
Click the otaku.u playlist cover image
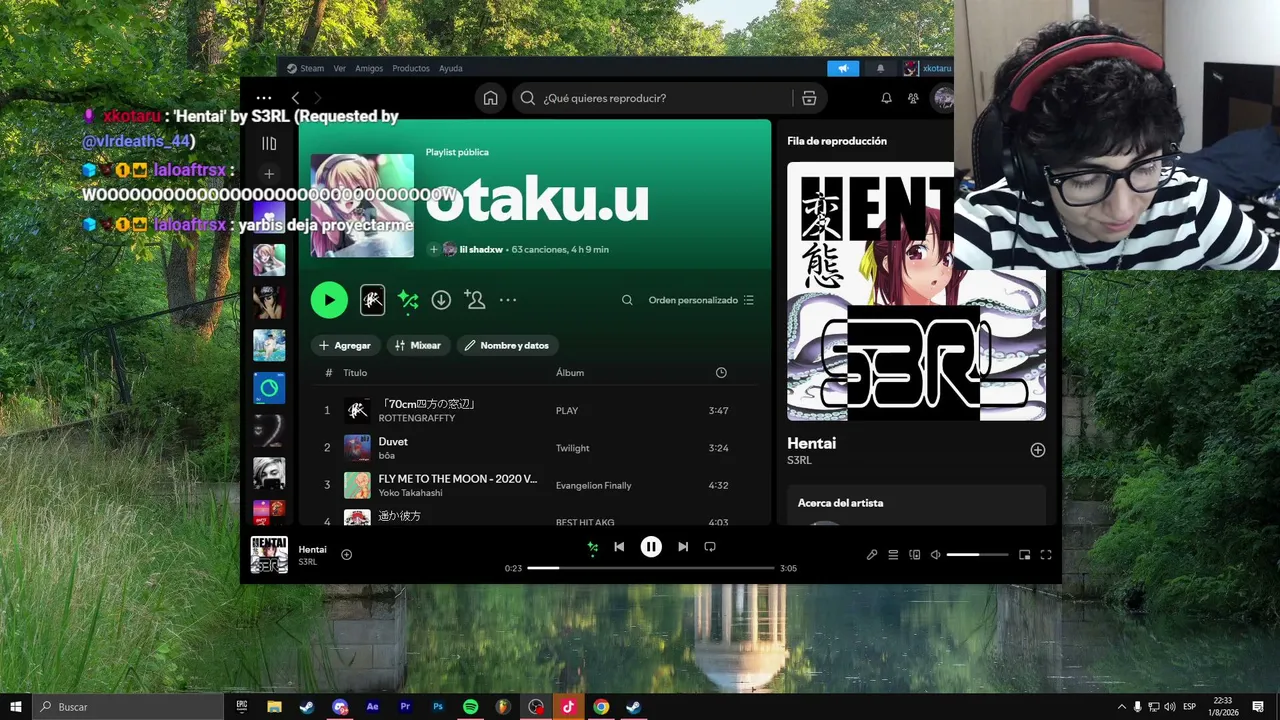click(x=362, y=205)
